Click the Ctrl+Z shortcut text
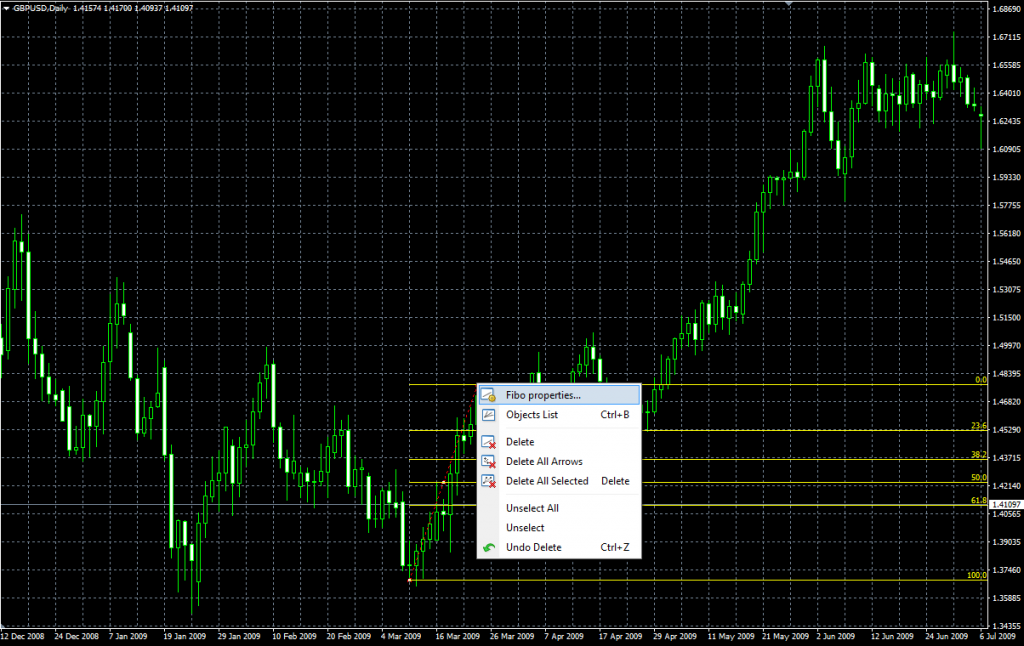This screenshot has width=1024, height=646. pos(615,547)
